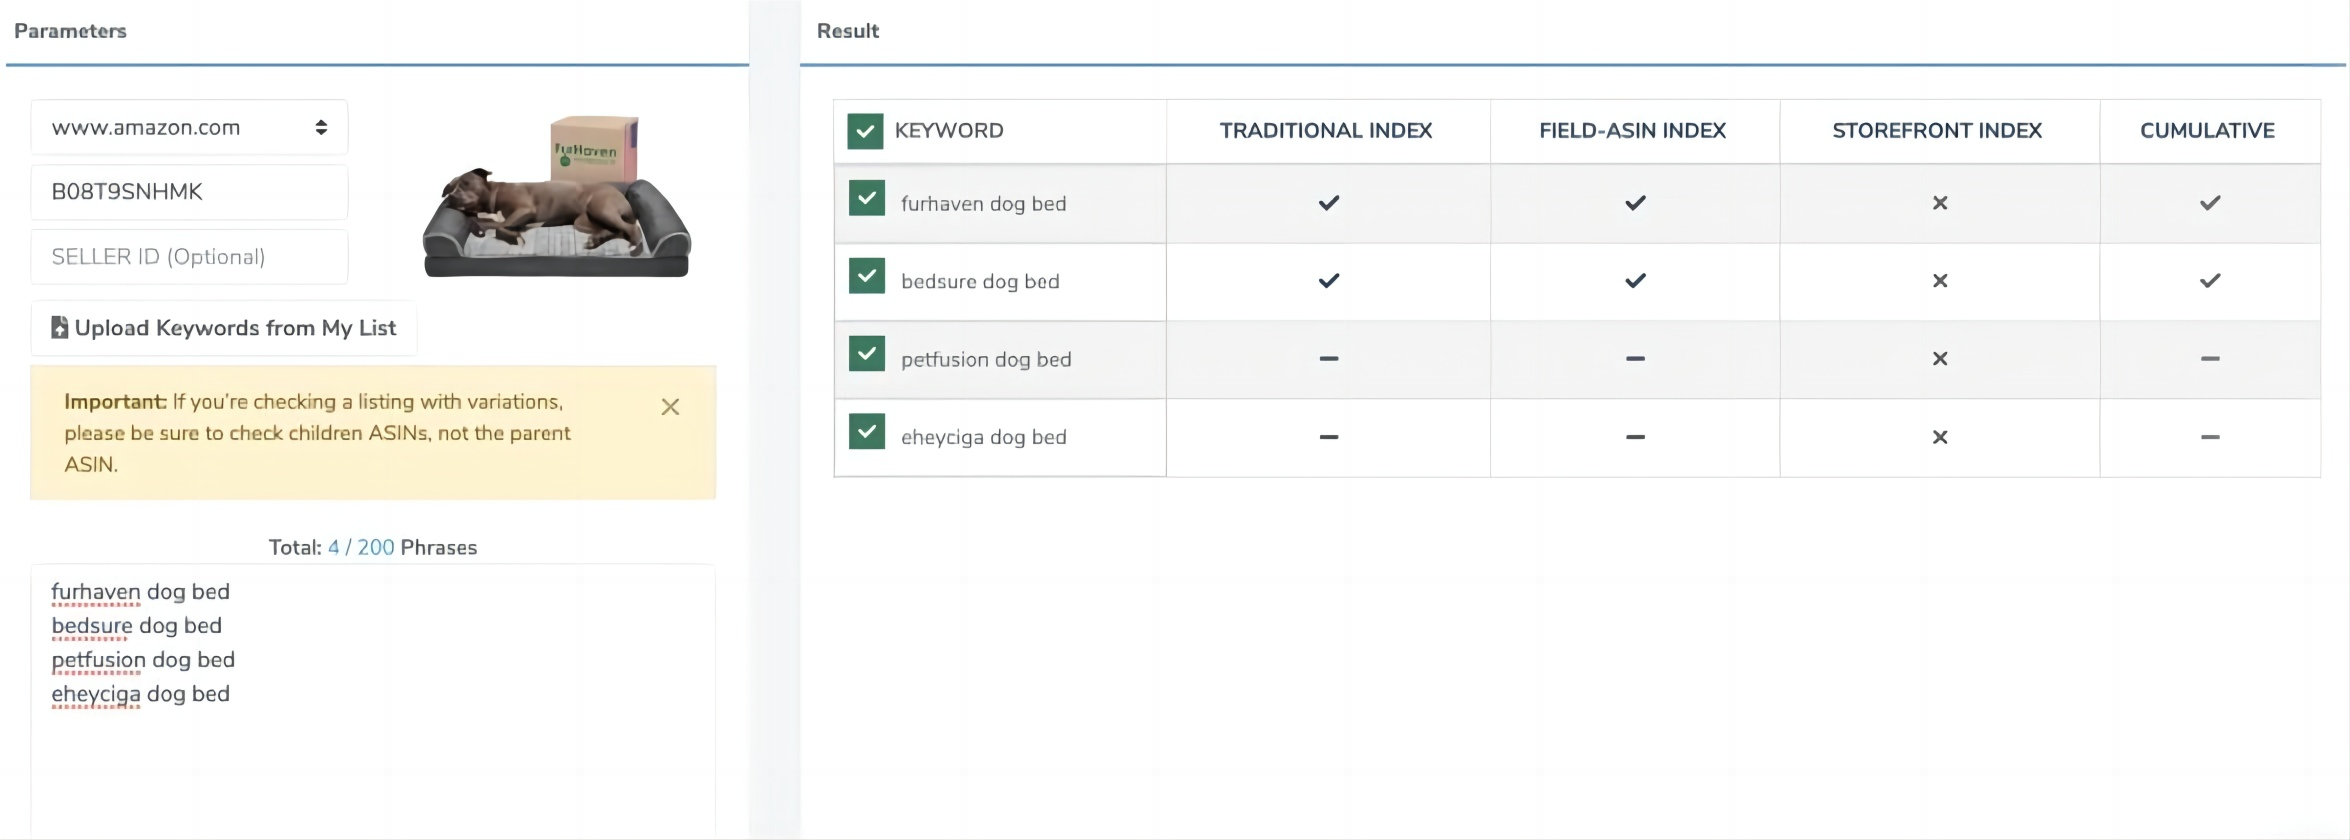
Task: Click the FIELD-ASIN INDEX column header
Action: click(1633, 131)
